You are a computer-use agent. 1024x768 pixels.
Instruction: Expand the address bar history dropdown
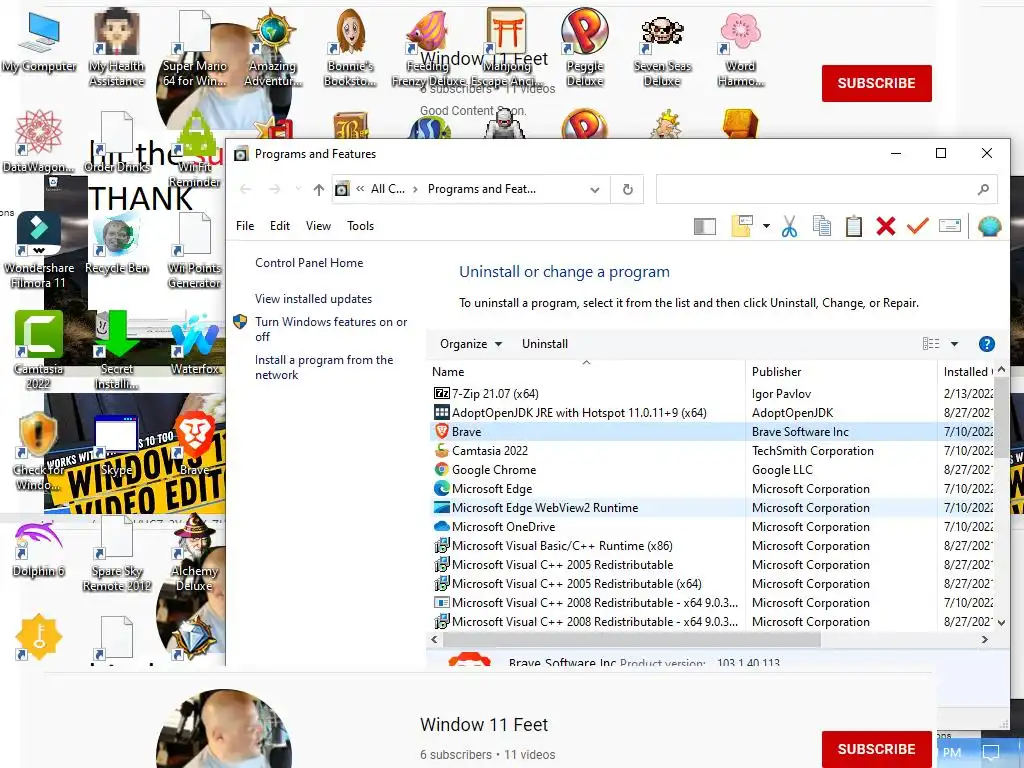click(594, 189)
